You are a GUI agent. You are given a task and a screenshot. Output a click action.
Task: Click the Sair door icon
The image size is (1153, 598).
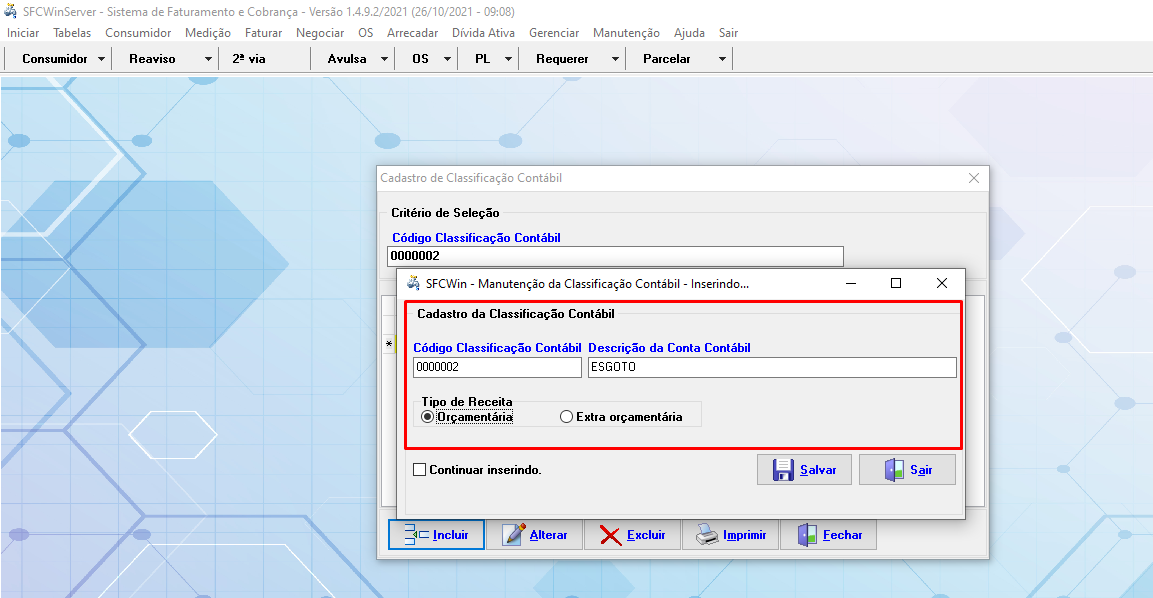point(893,470)
